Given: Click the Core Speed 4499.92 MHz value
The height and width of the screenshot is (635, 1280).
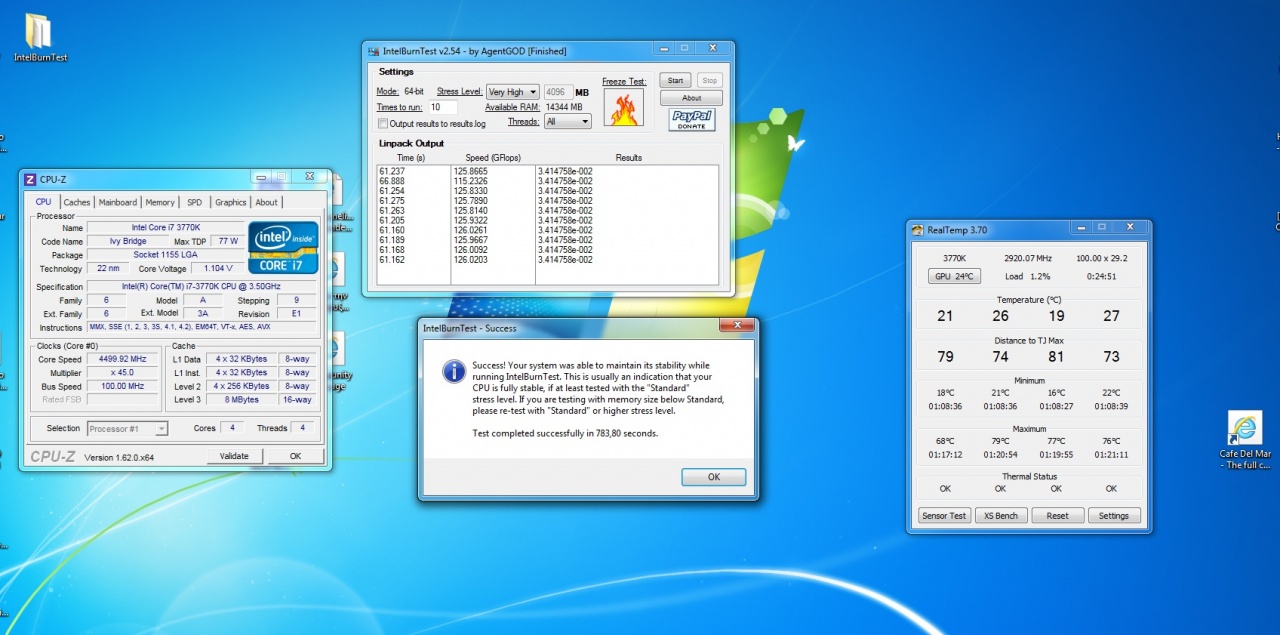Looking at the screenshot, I should point(123,359).
